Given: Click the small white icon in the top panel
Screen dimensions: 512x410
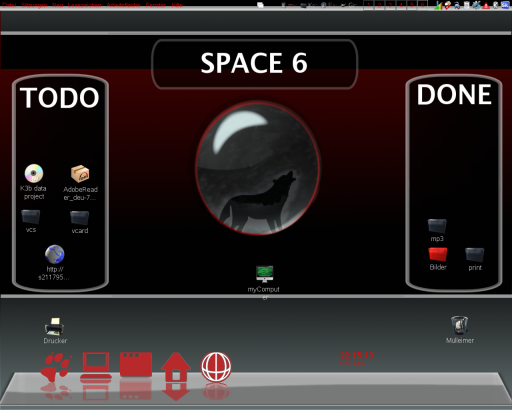Looking at the screenshot, I should point(260,5).
